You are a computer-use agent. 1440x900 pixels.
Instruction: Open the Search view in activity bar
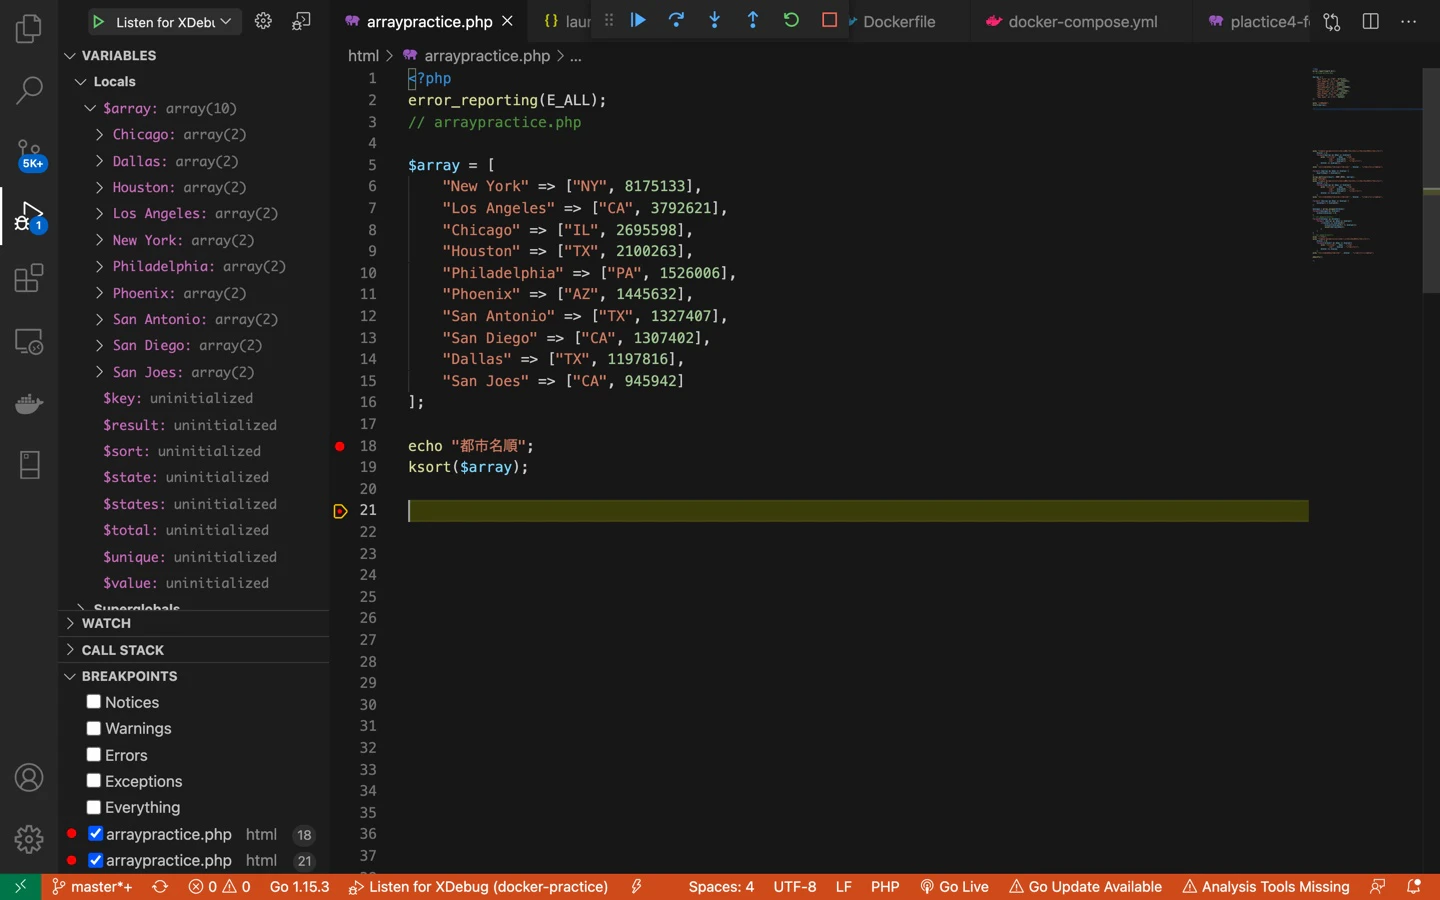pyautogui.click(x=29, y=91)
